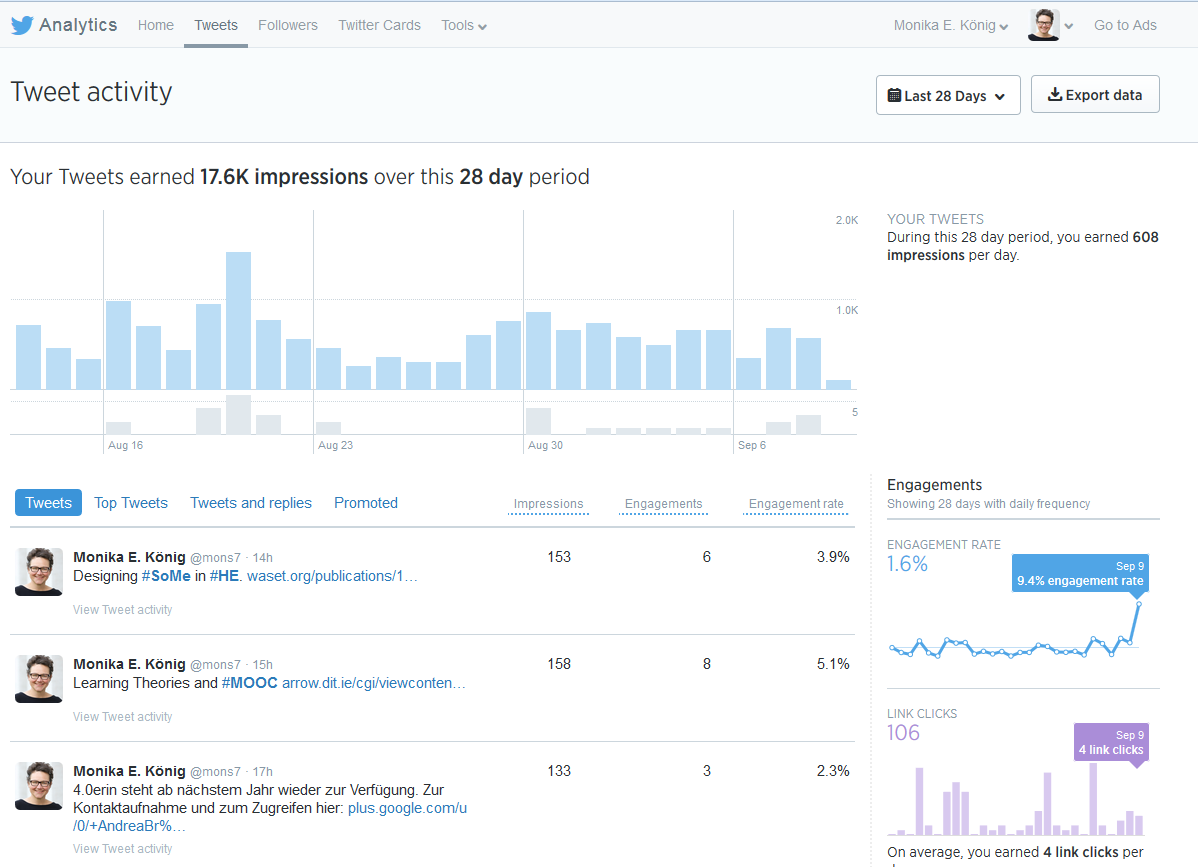Viewport: 1198px width, 867px height.
Task: Click the Export data button
Action: pos(1094,95)
